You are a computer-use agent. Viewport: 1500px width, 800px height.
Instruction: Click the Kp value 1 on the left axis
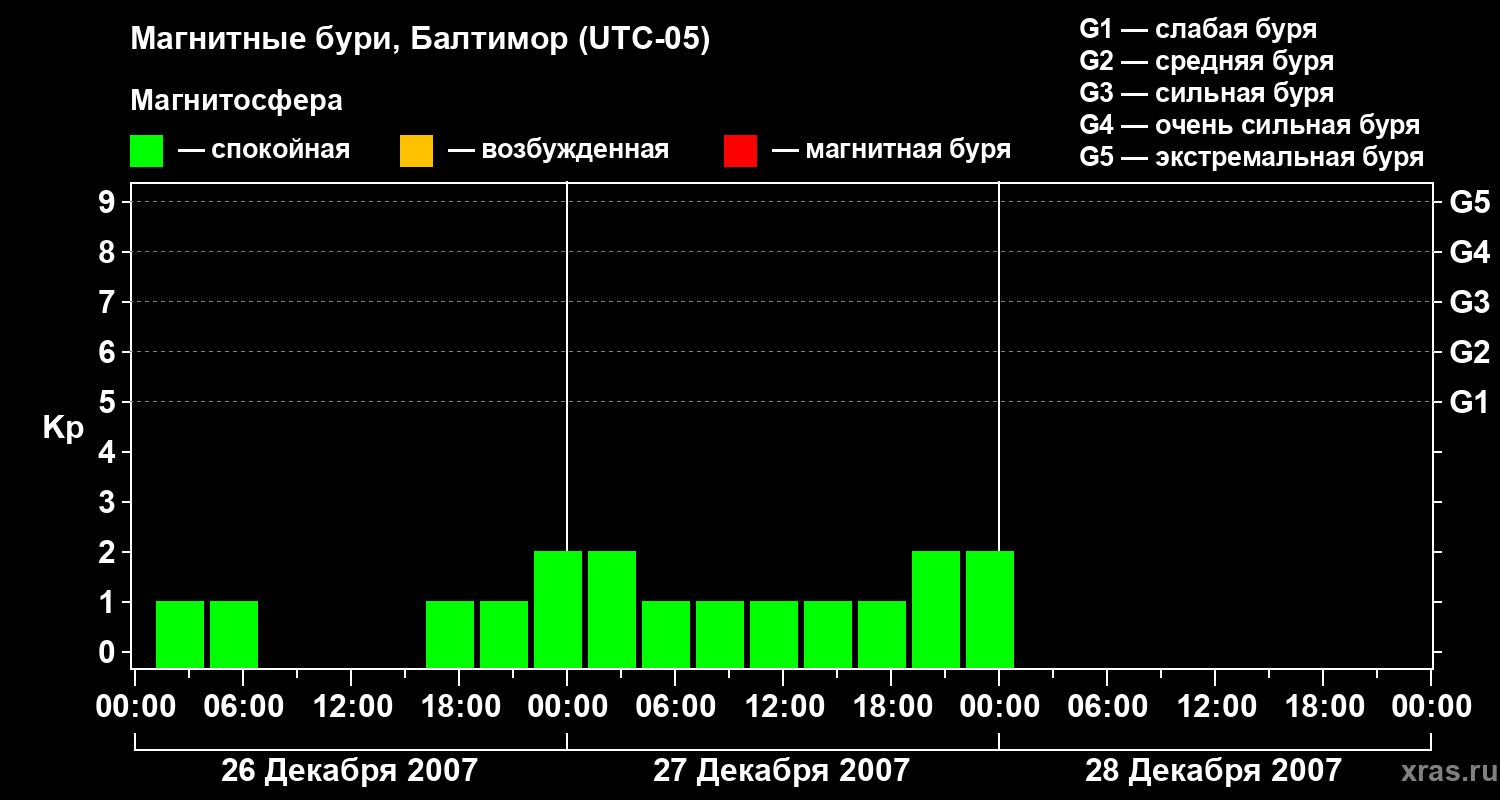(109, 602)
